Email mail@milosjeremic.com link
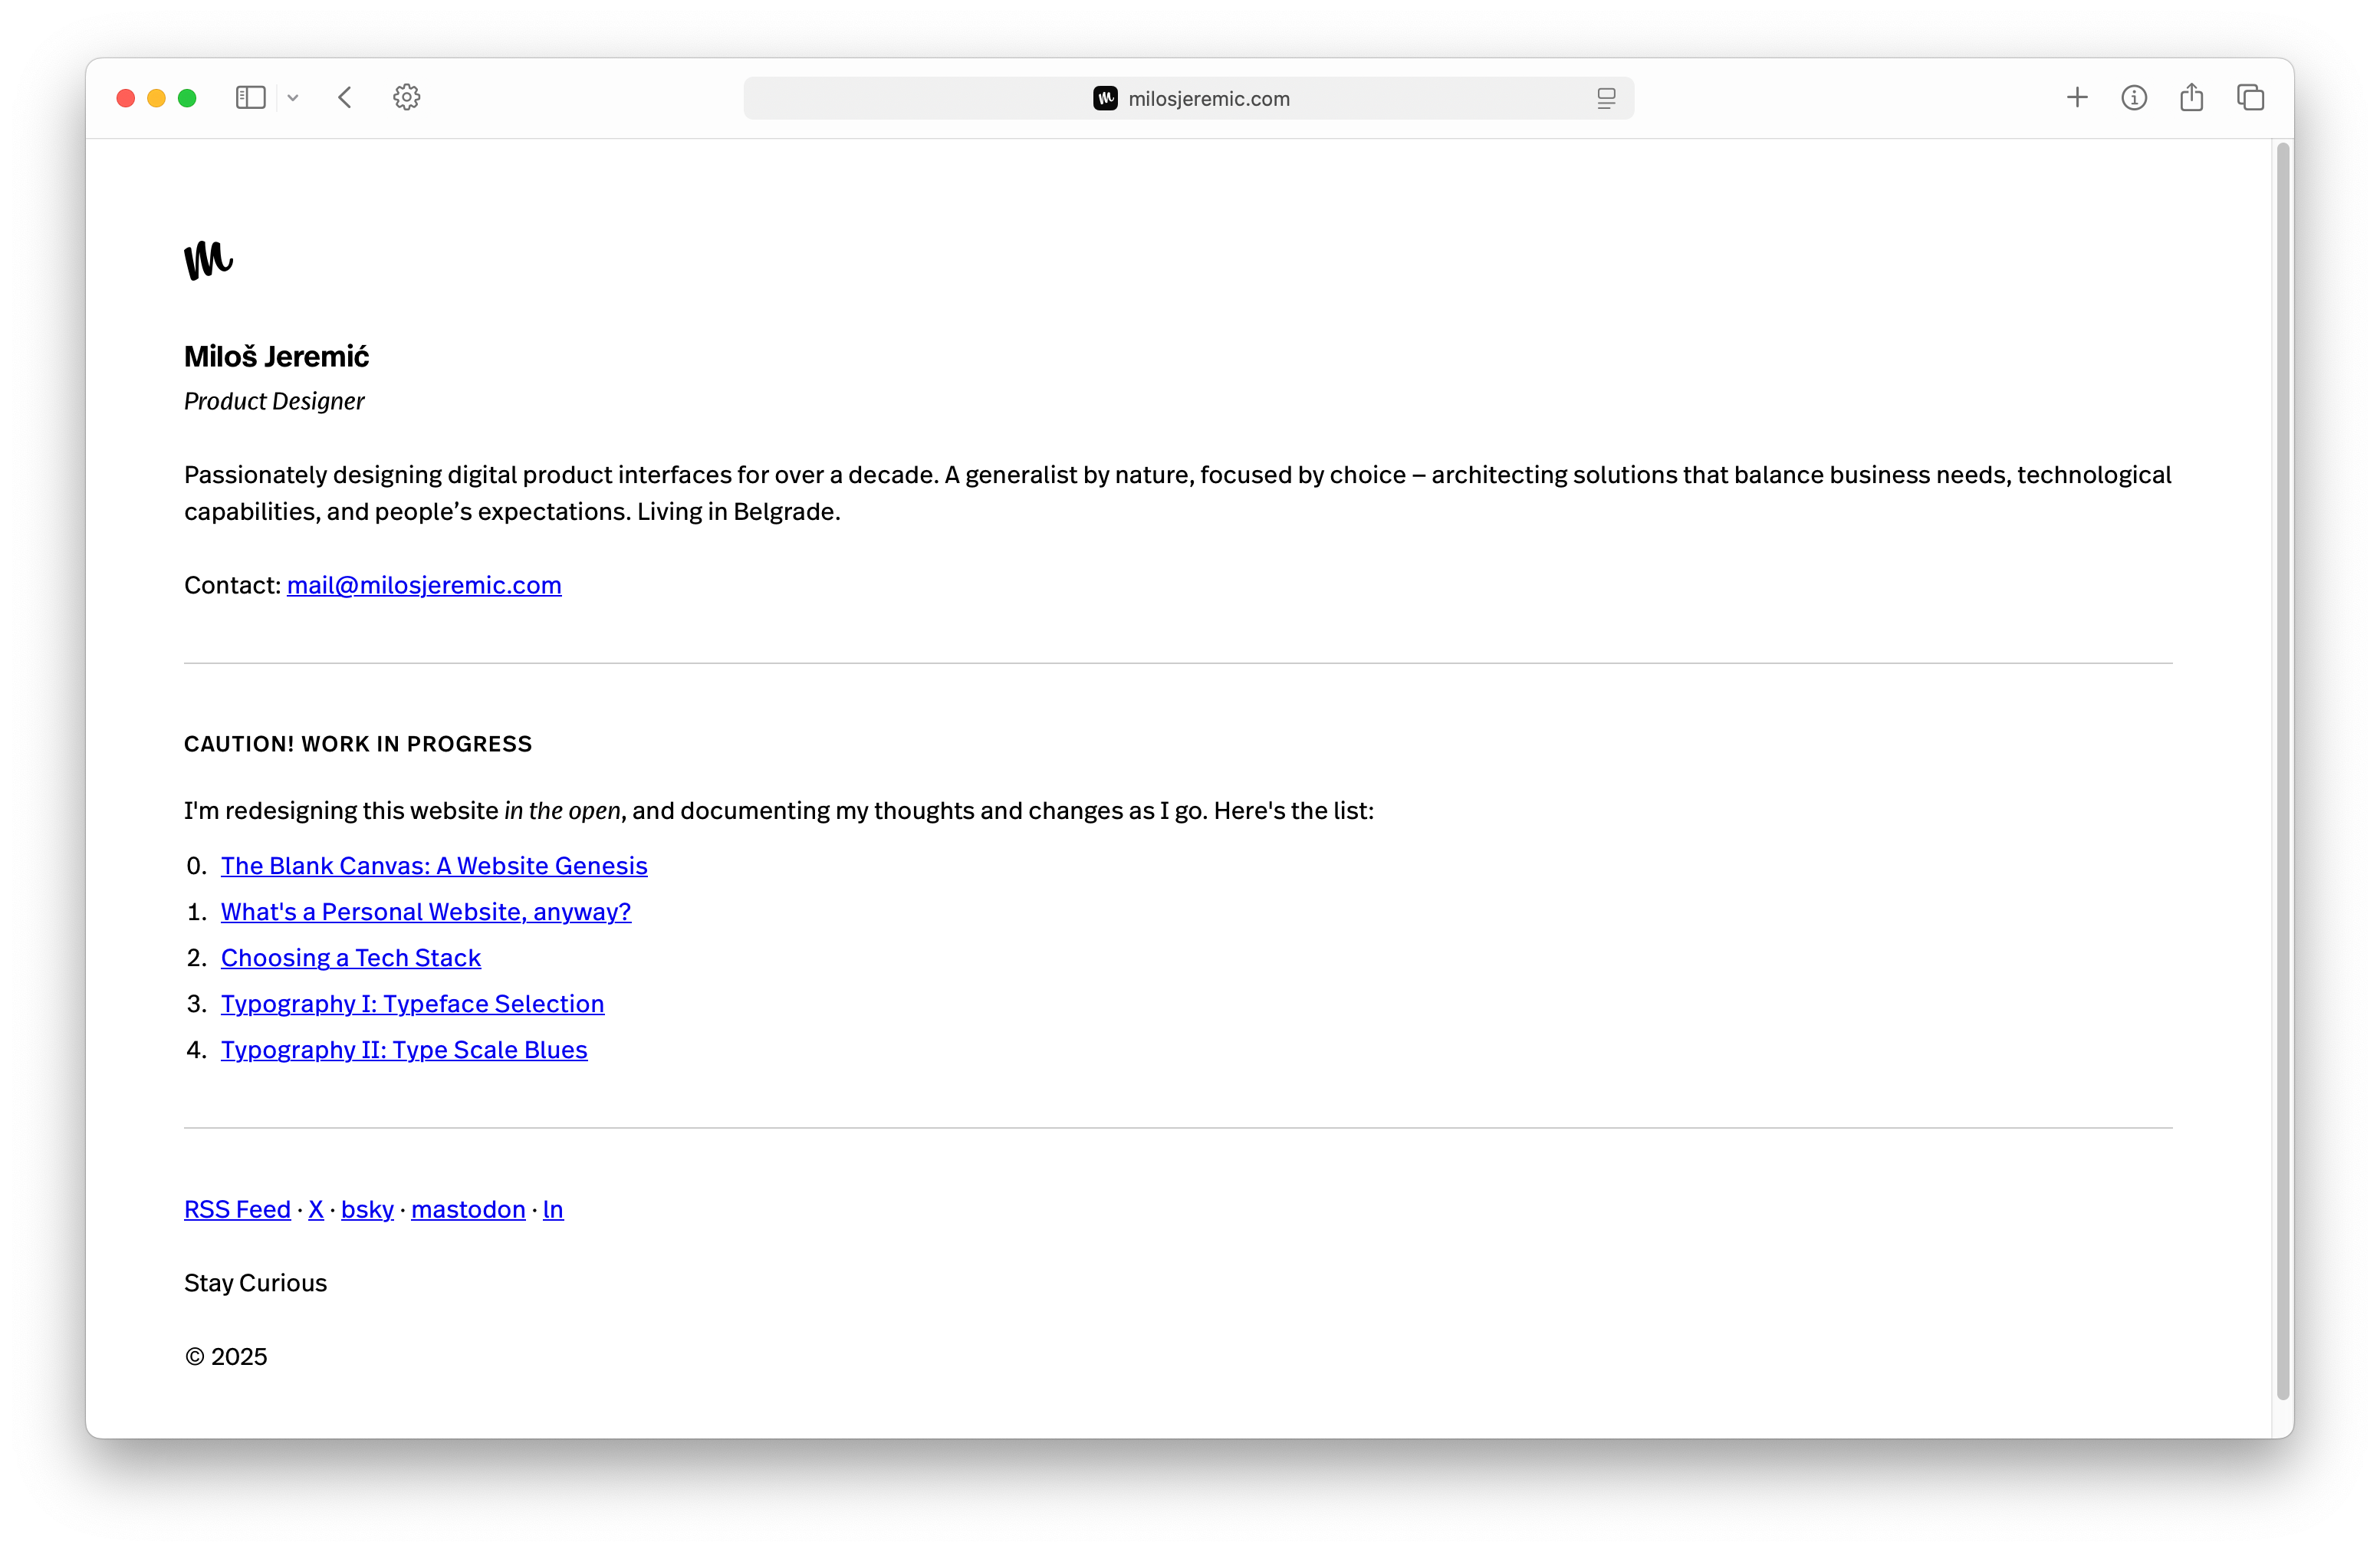 (424, 585)
